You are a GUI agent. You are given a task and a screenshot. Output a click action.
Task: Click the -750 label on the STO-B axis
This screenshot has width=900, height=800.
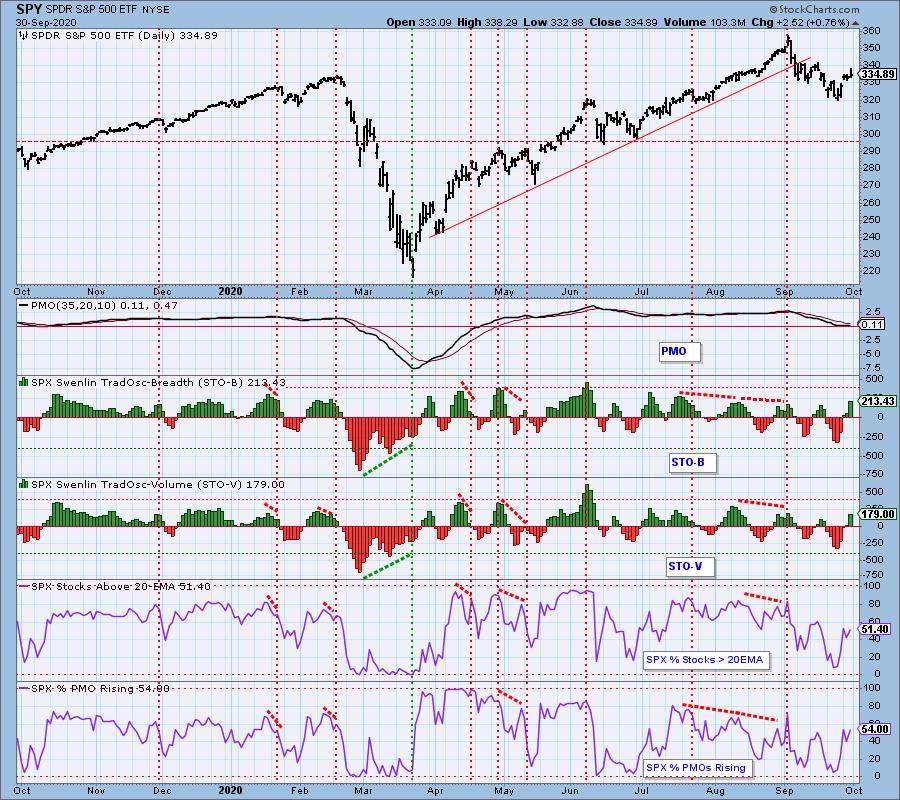point(872,473)
